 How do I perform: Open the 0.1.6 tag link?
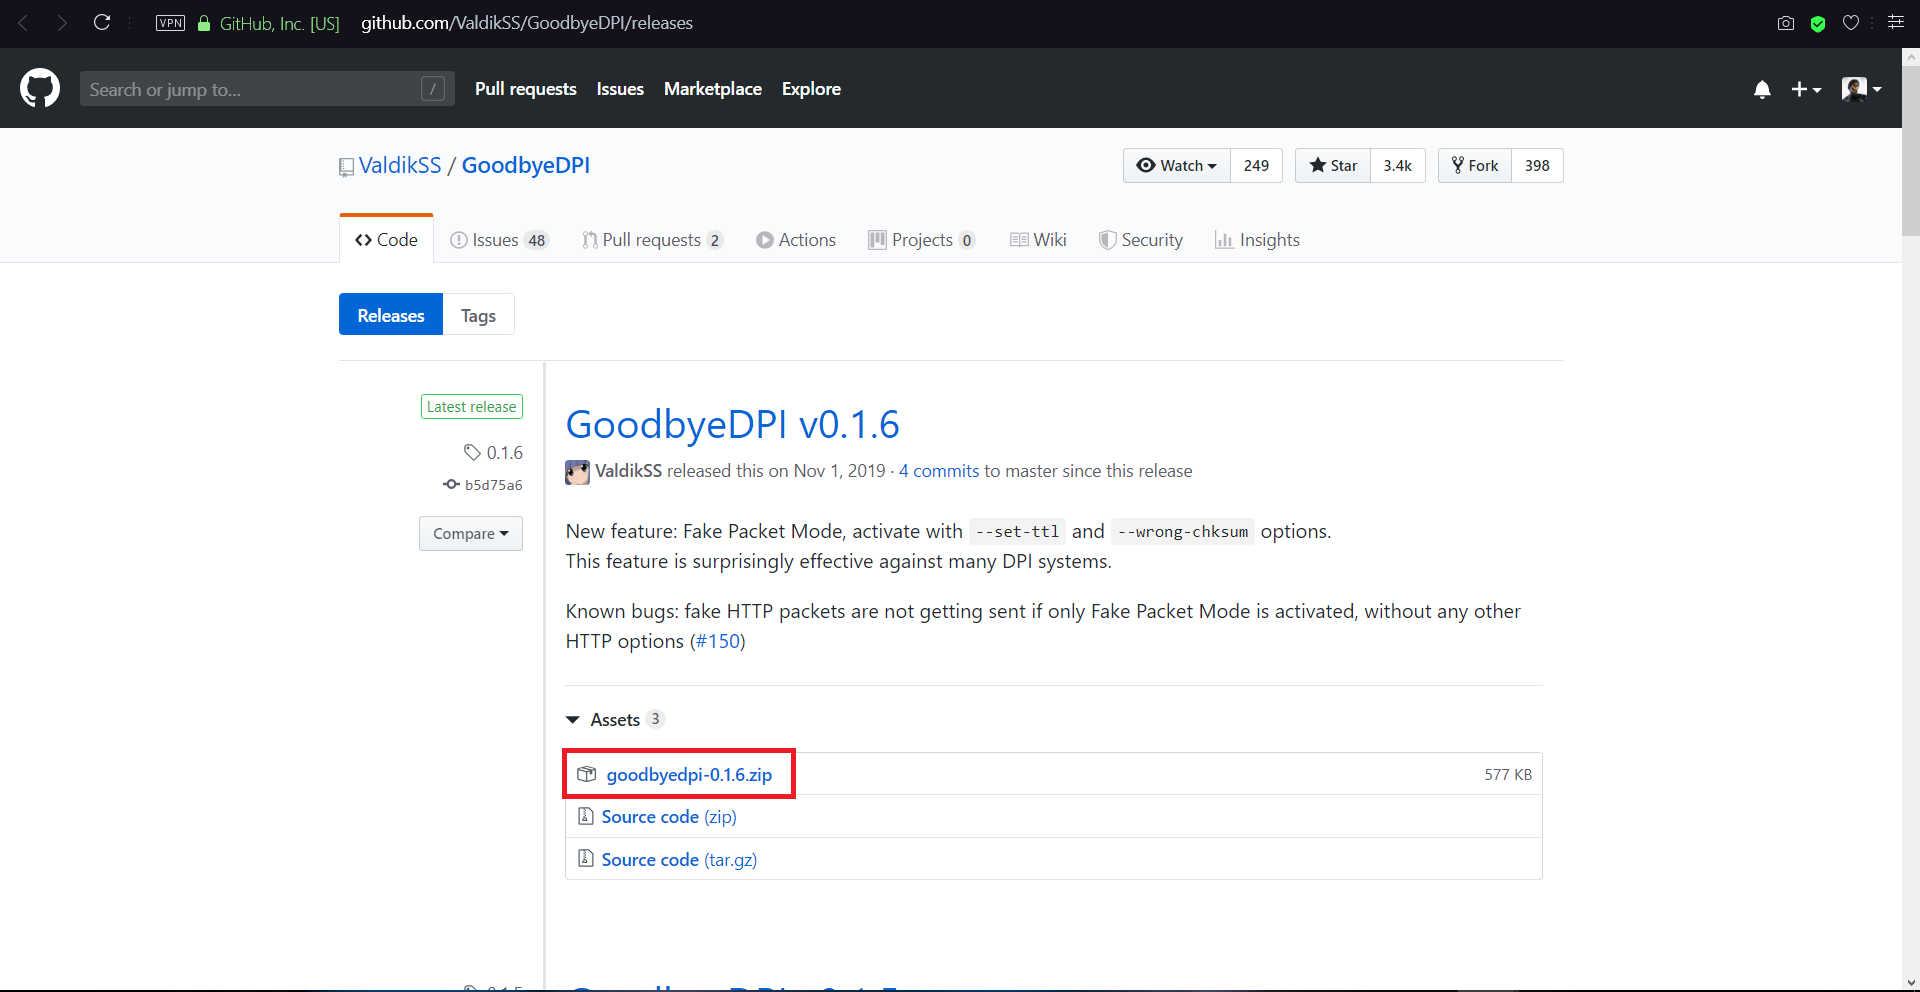tap(494, 453)
